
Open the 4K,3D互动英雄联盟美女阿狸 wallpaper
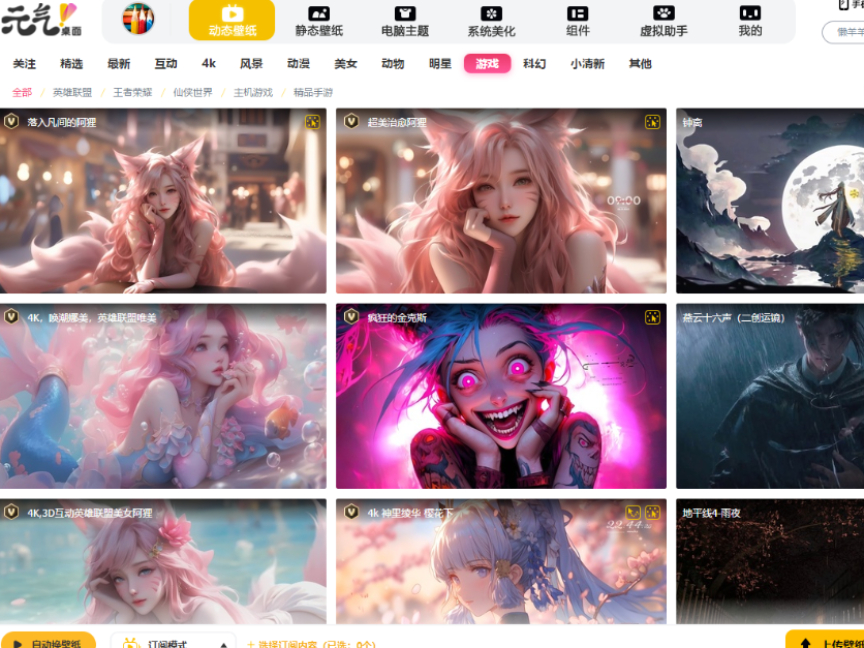[163, 561]
